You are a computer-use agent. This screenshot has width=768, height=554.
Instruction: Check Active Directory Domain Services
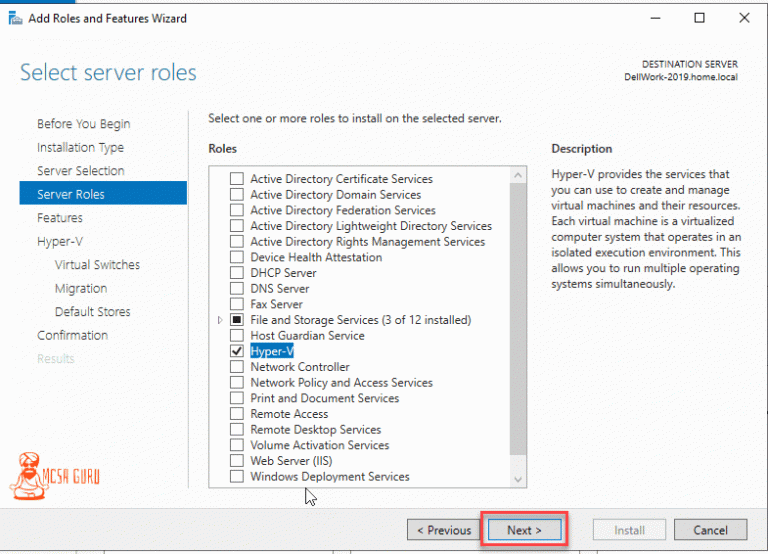[237, 194]
